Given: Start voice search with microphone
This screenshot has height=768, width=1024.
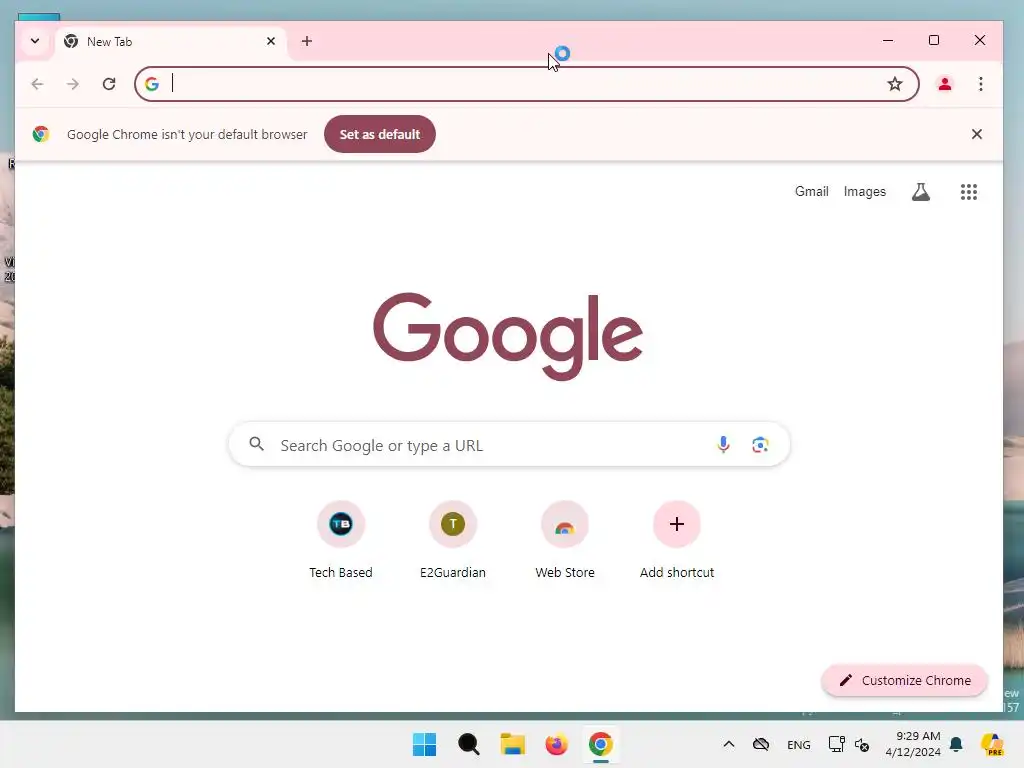Looking at the screenshot, I should click(x=723, y=444).
